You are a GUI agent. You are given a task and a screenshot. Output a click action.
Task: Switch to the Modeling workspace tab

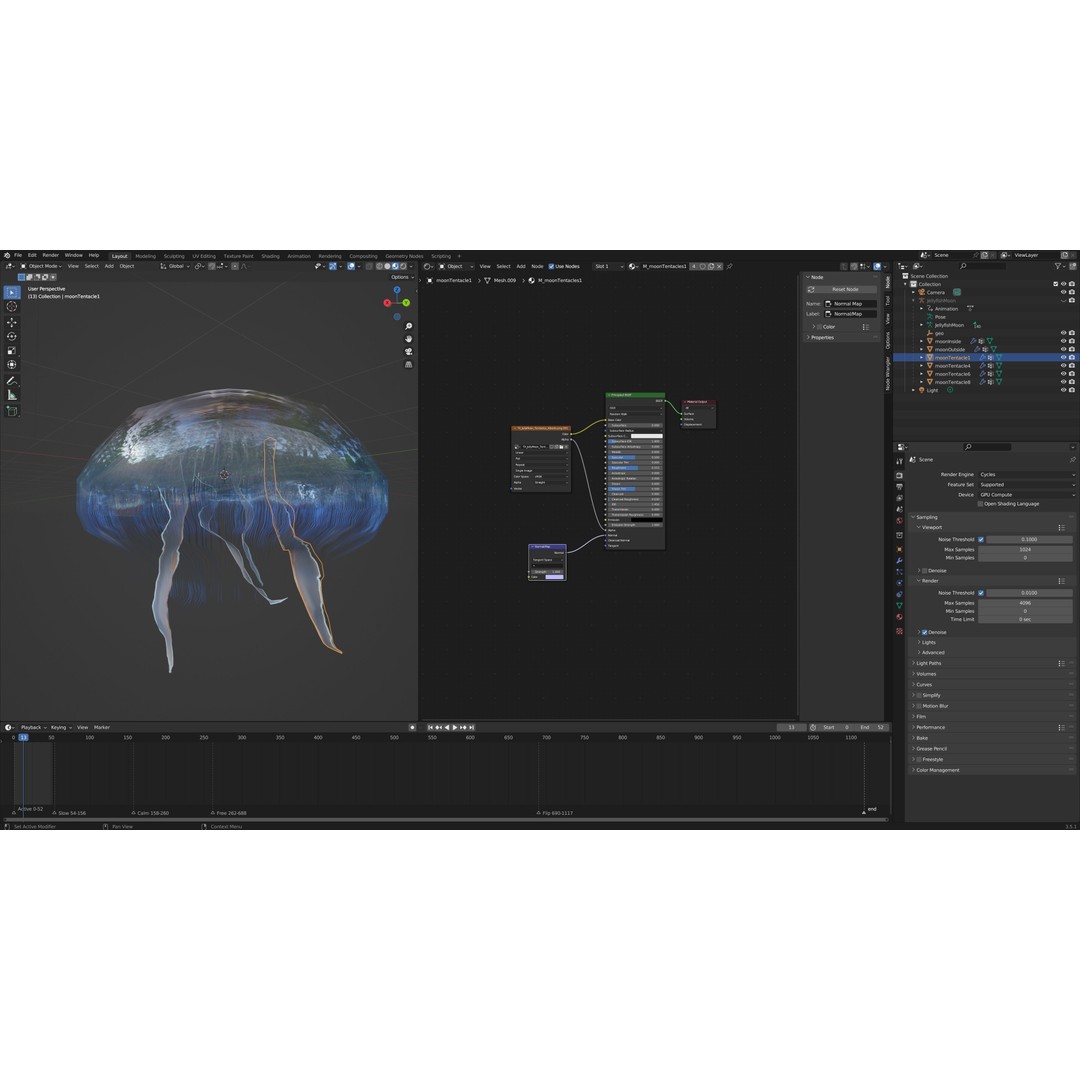145,256
